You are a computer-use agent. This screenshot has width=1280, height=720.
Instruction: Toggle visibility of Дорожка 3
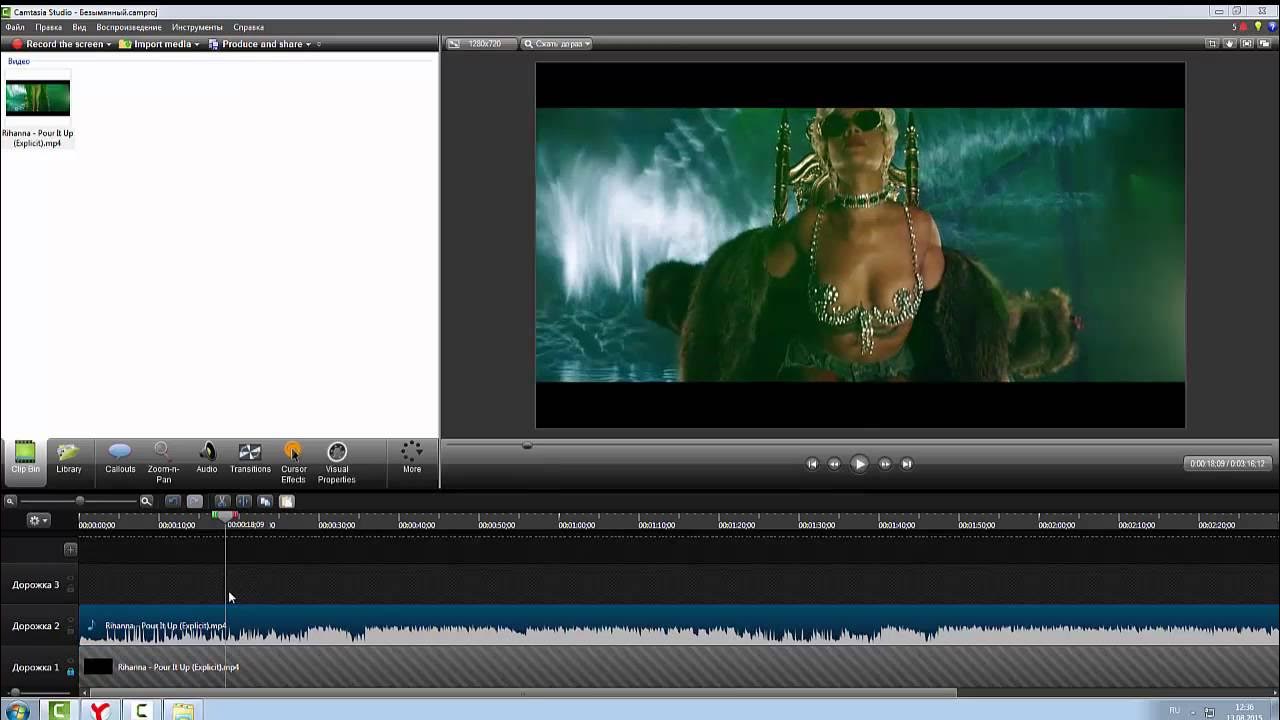[70, 580]
